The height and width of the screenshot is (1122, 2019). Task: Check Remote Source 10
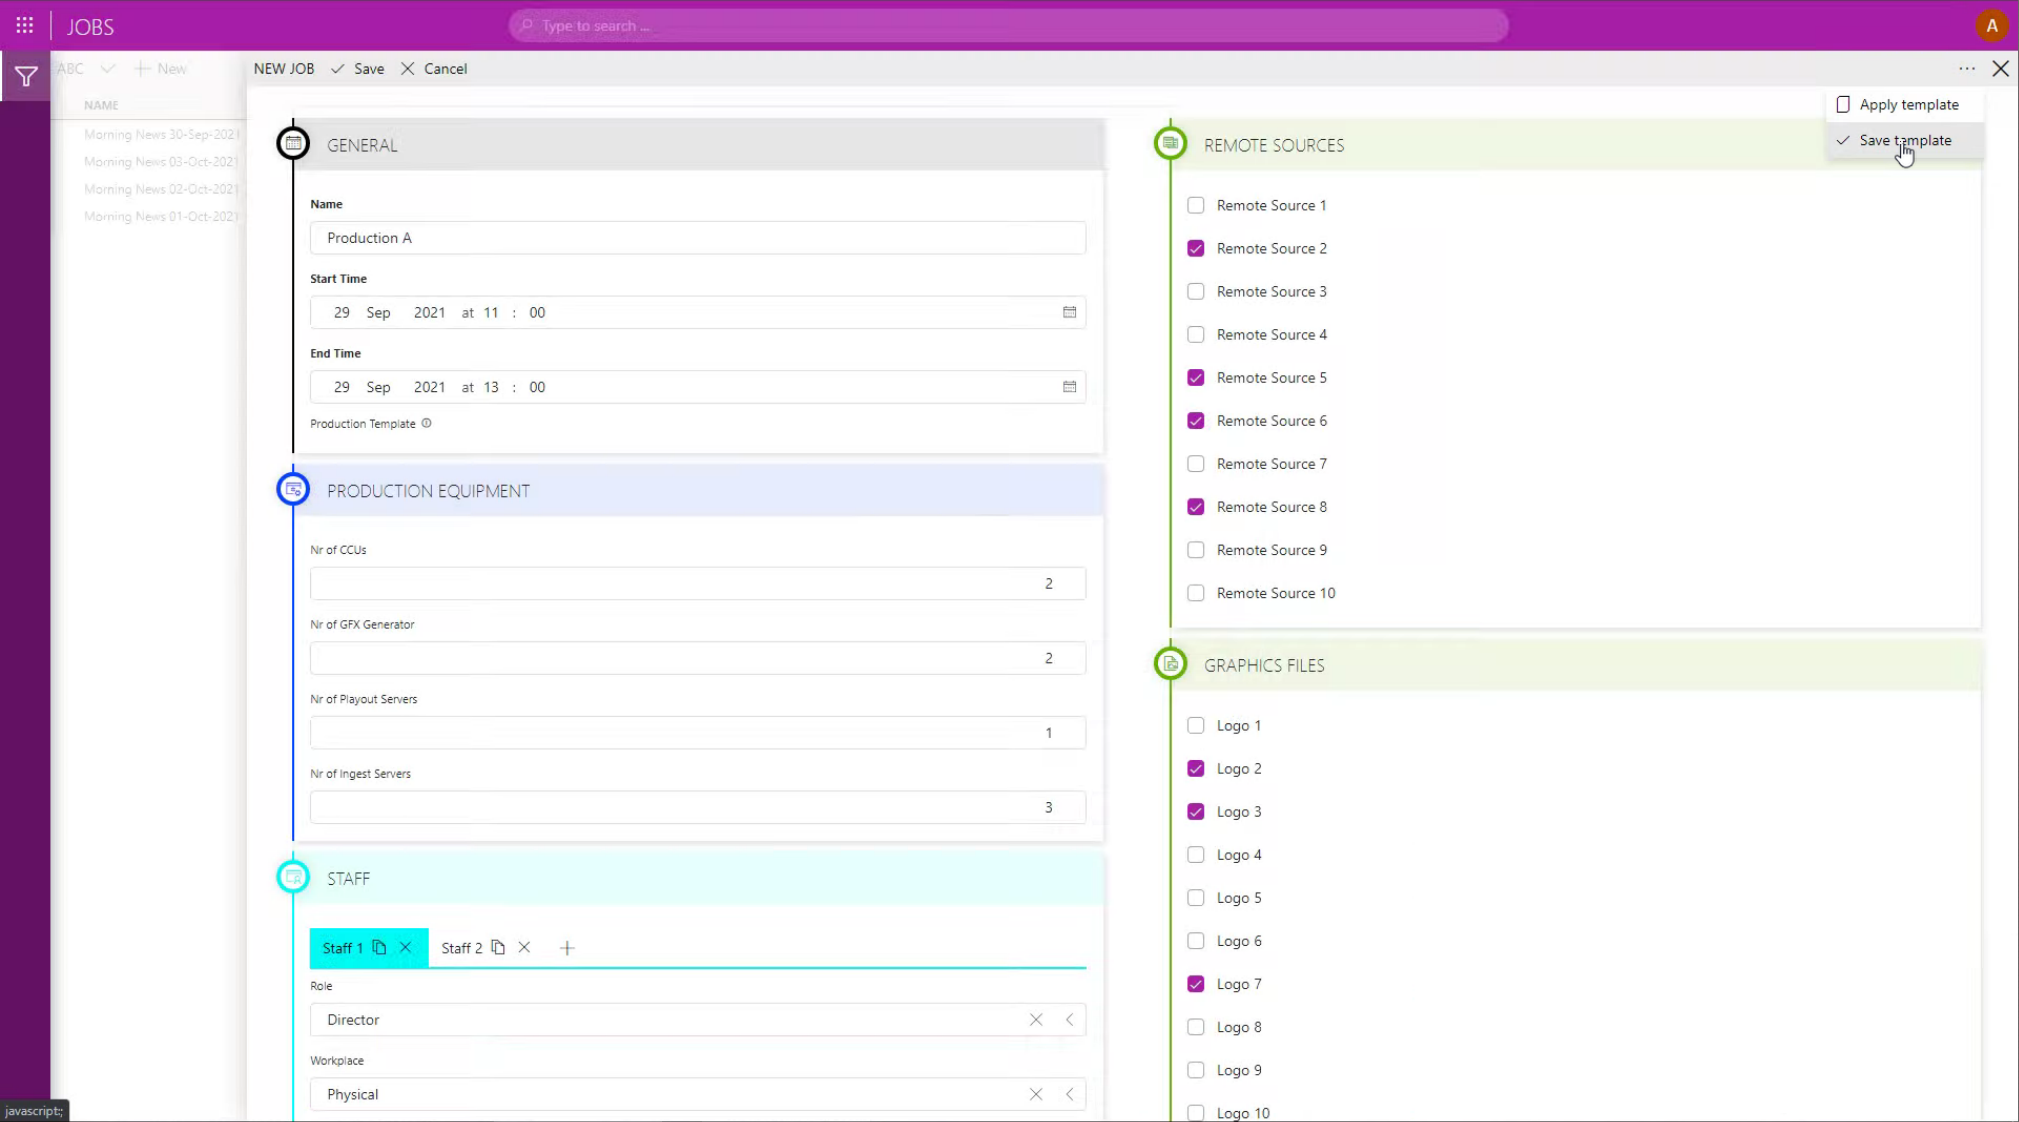[x=1195, y=593]
